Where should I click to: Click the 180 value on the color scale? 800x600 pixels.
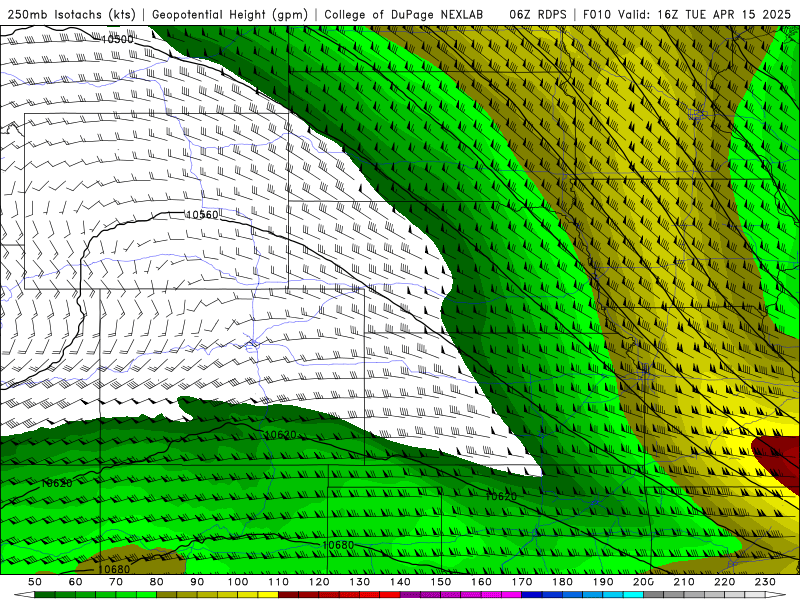562,582
